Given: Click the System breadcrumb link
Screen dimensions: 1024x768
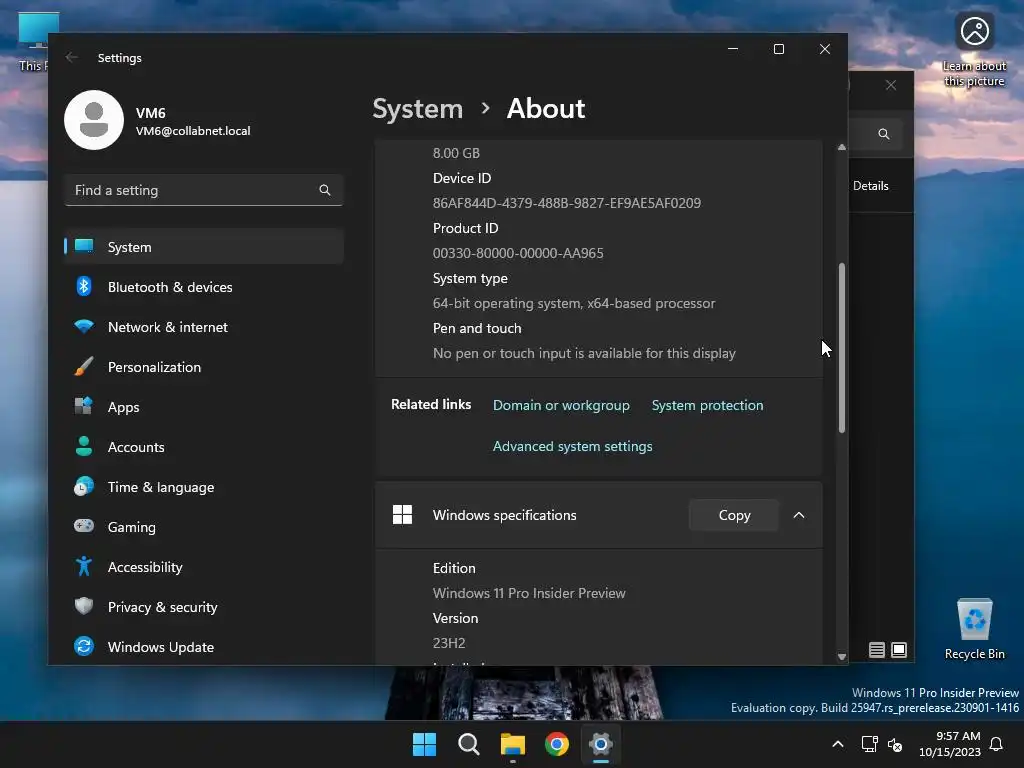Looking at the screenshot, I should (x=417, y=108).
